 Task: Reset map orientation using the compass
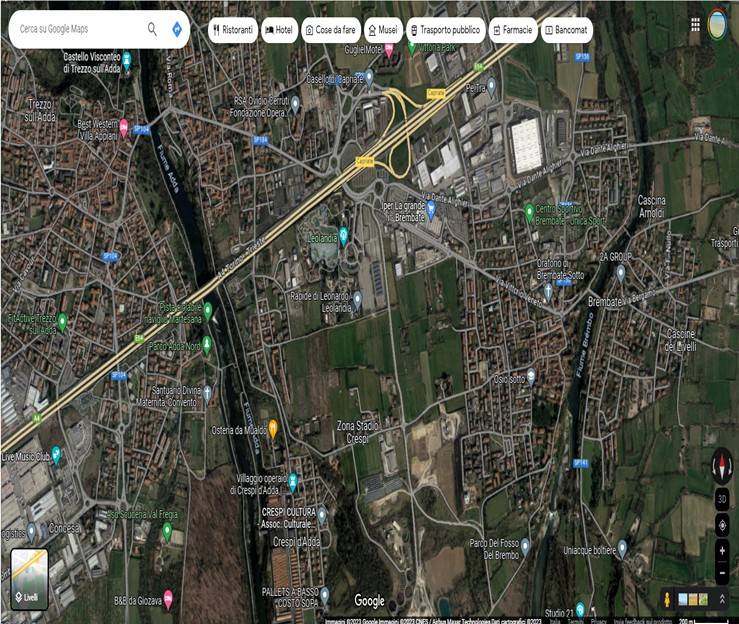(722, 465)
